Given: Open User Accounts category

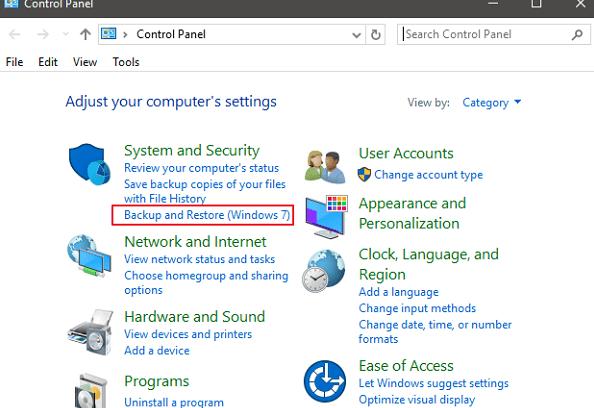Looking at the screenshot, I should (406, 153).
